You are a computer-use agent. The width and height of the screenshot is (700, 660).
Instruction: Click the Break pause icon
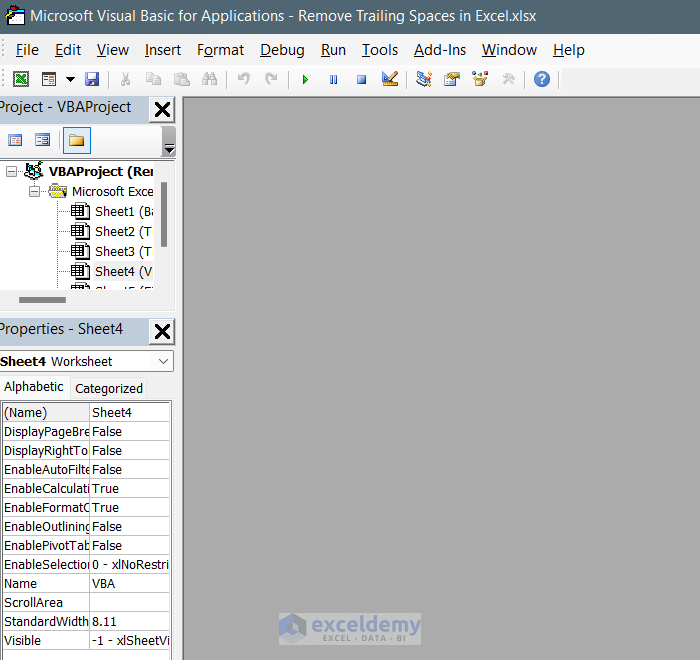(333, 79)
